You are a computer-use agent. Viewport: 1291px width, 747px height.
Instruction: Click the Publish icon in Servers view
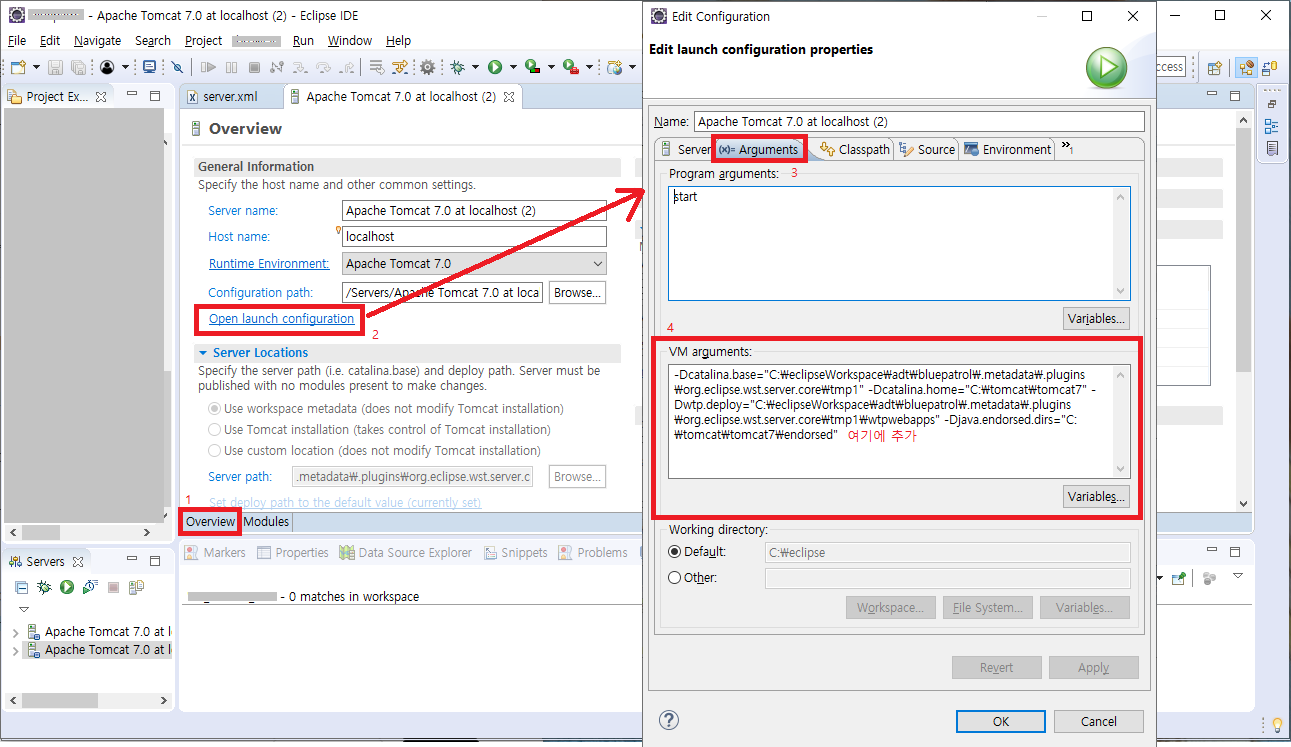pyautogui.click(x=136, y=587)
